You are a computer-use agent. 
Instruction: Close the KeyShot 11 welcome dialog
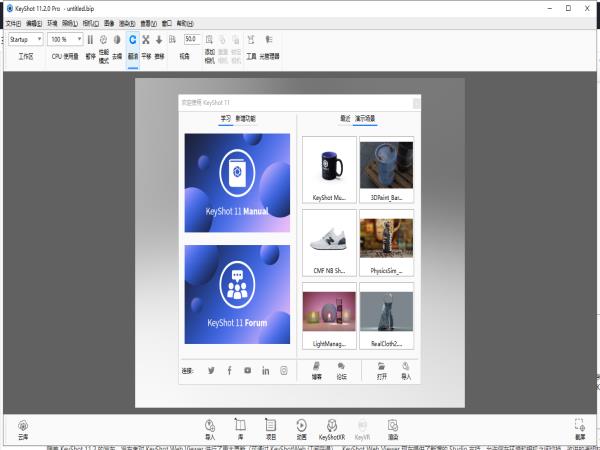(x=416, y=103)
